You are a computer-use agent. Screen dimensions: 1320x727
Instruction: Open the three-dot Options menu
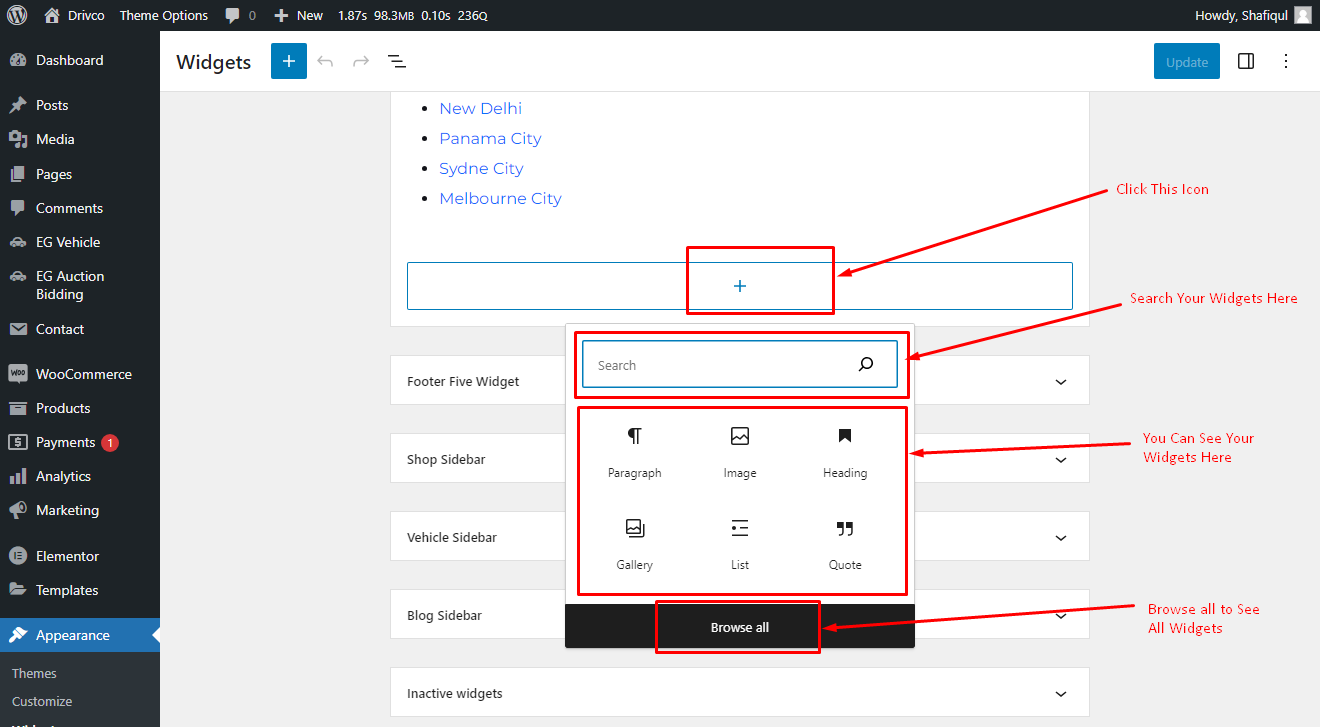[x=1286, y=61]
